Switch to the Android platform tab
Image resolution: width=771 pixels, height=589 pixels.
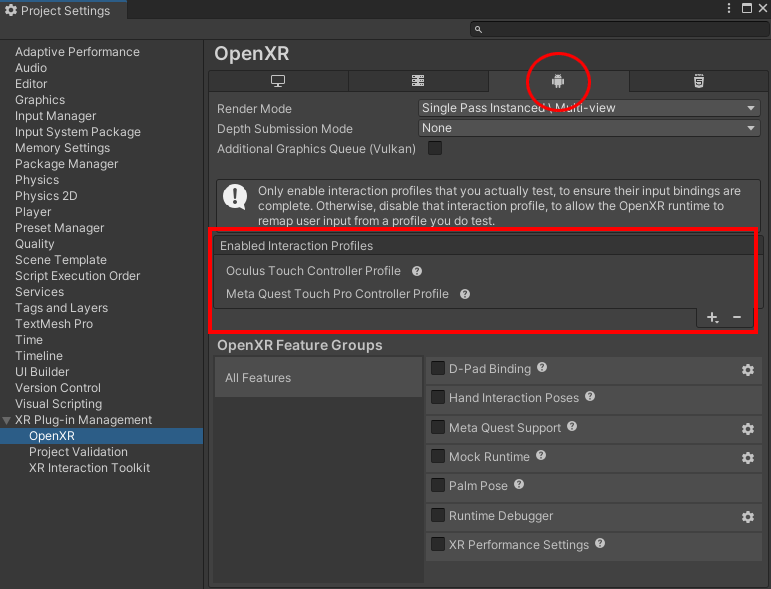[x=558, y=81]
